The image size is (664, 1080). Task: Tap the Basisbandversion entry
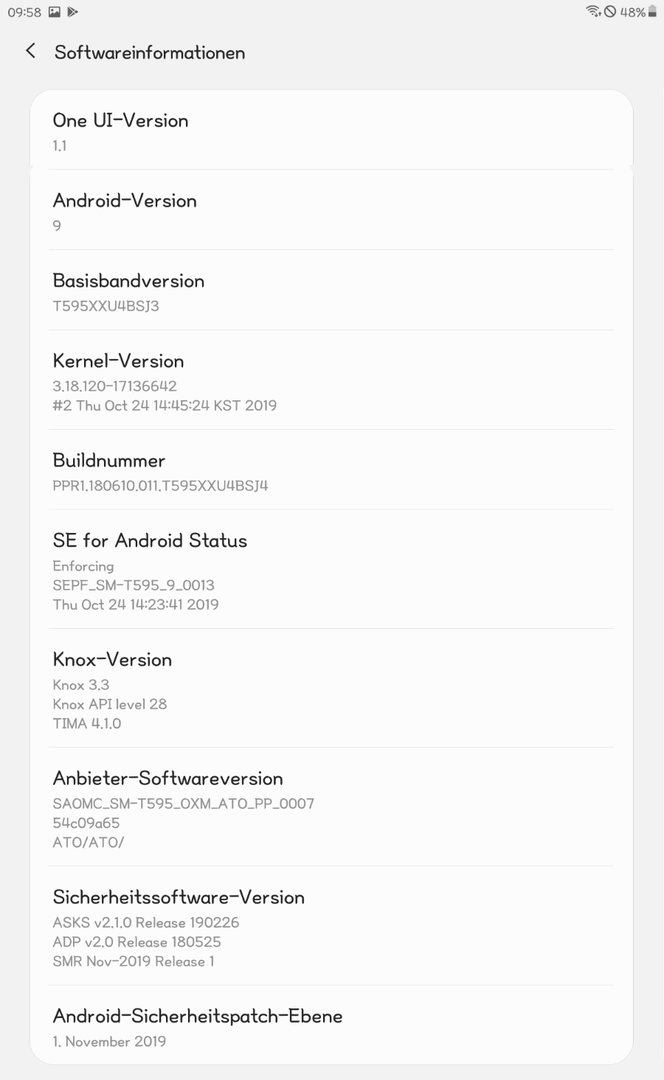pyautogui.click(x=331, y=290)
